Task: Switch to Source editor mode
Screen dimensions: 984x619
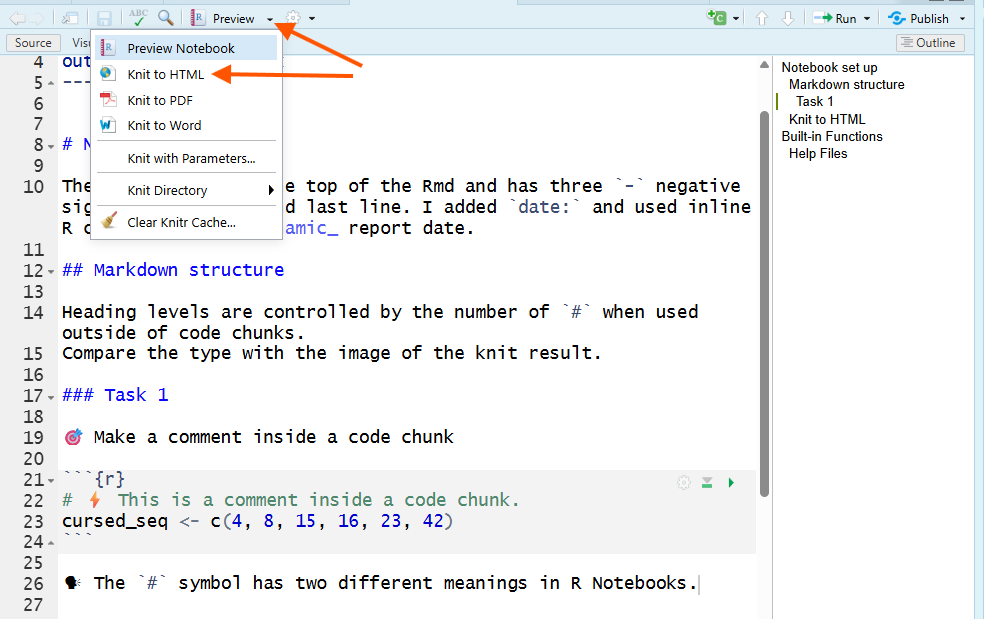Action: (x=33, y=43)
